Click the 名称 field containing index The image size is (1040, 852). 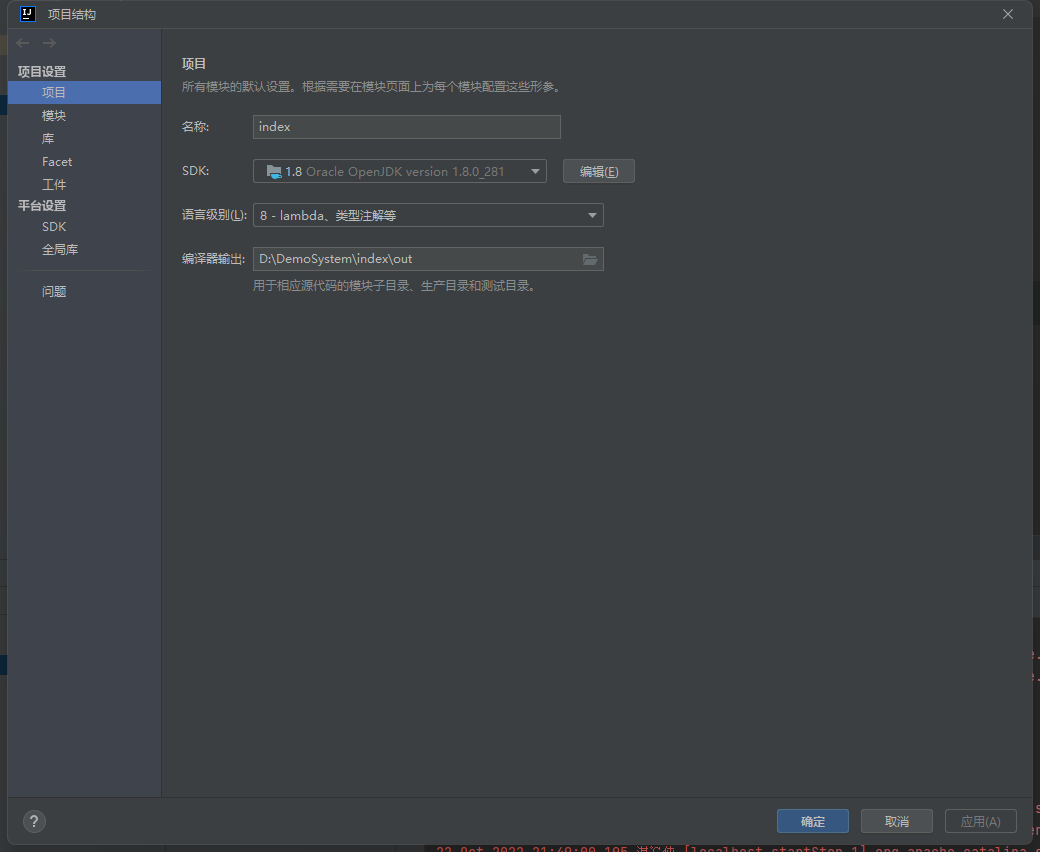[407, 127]
